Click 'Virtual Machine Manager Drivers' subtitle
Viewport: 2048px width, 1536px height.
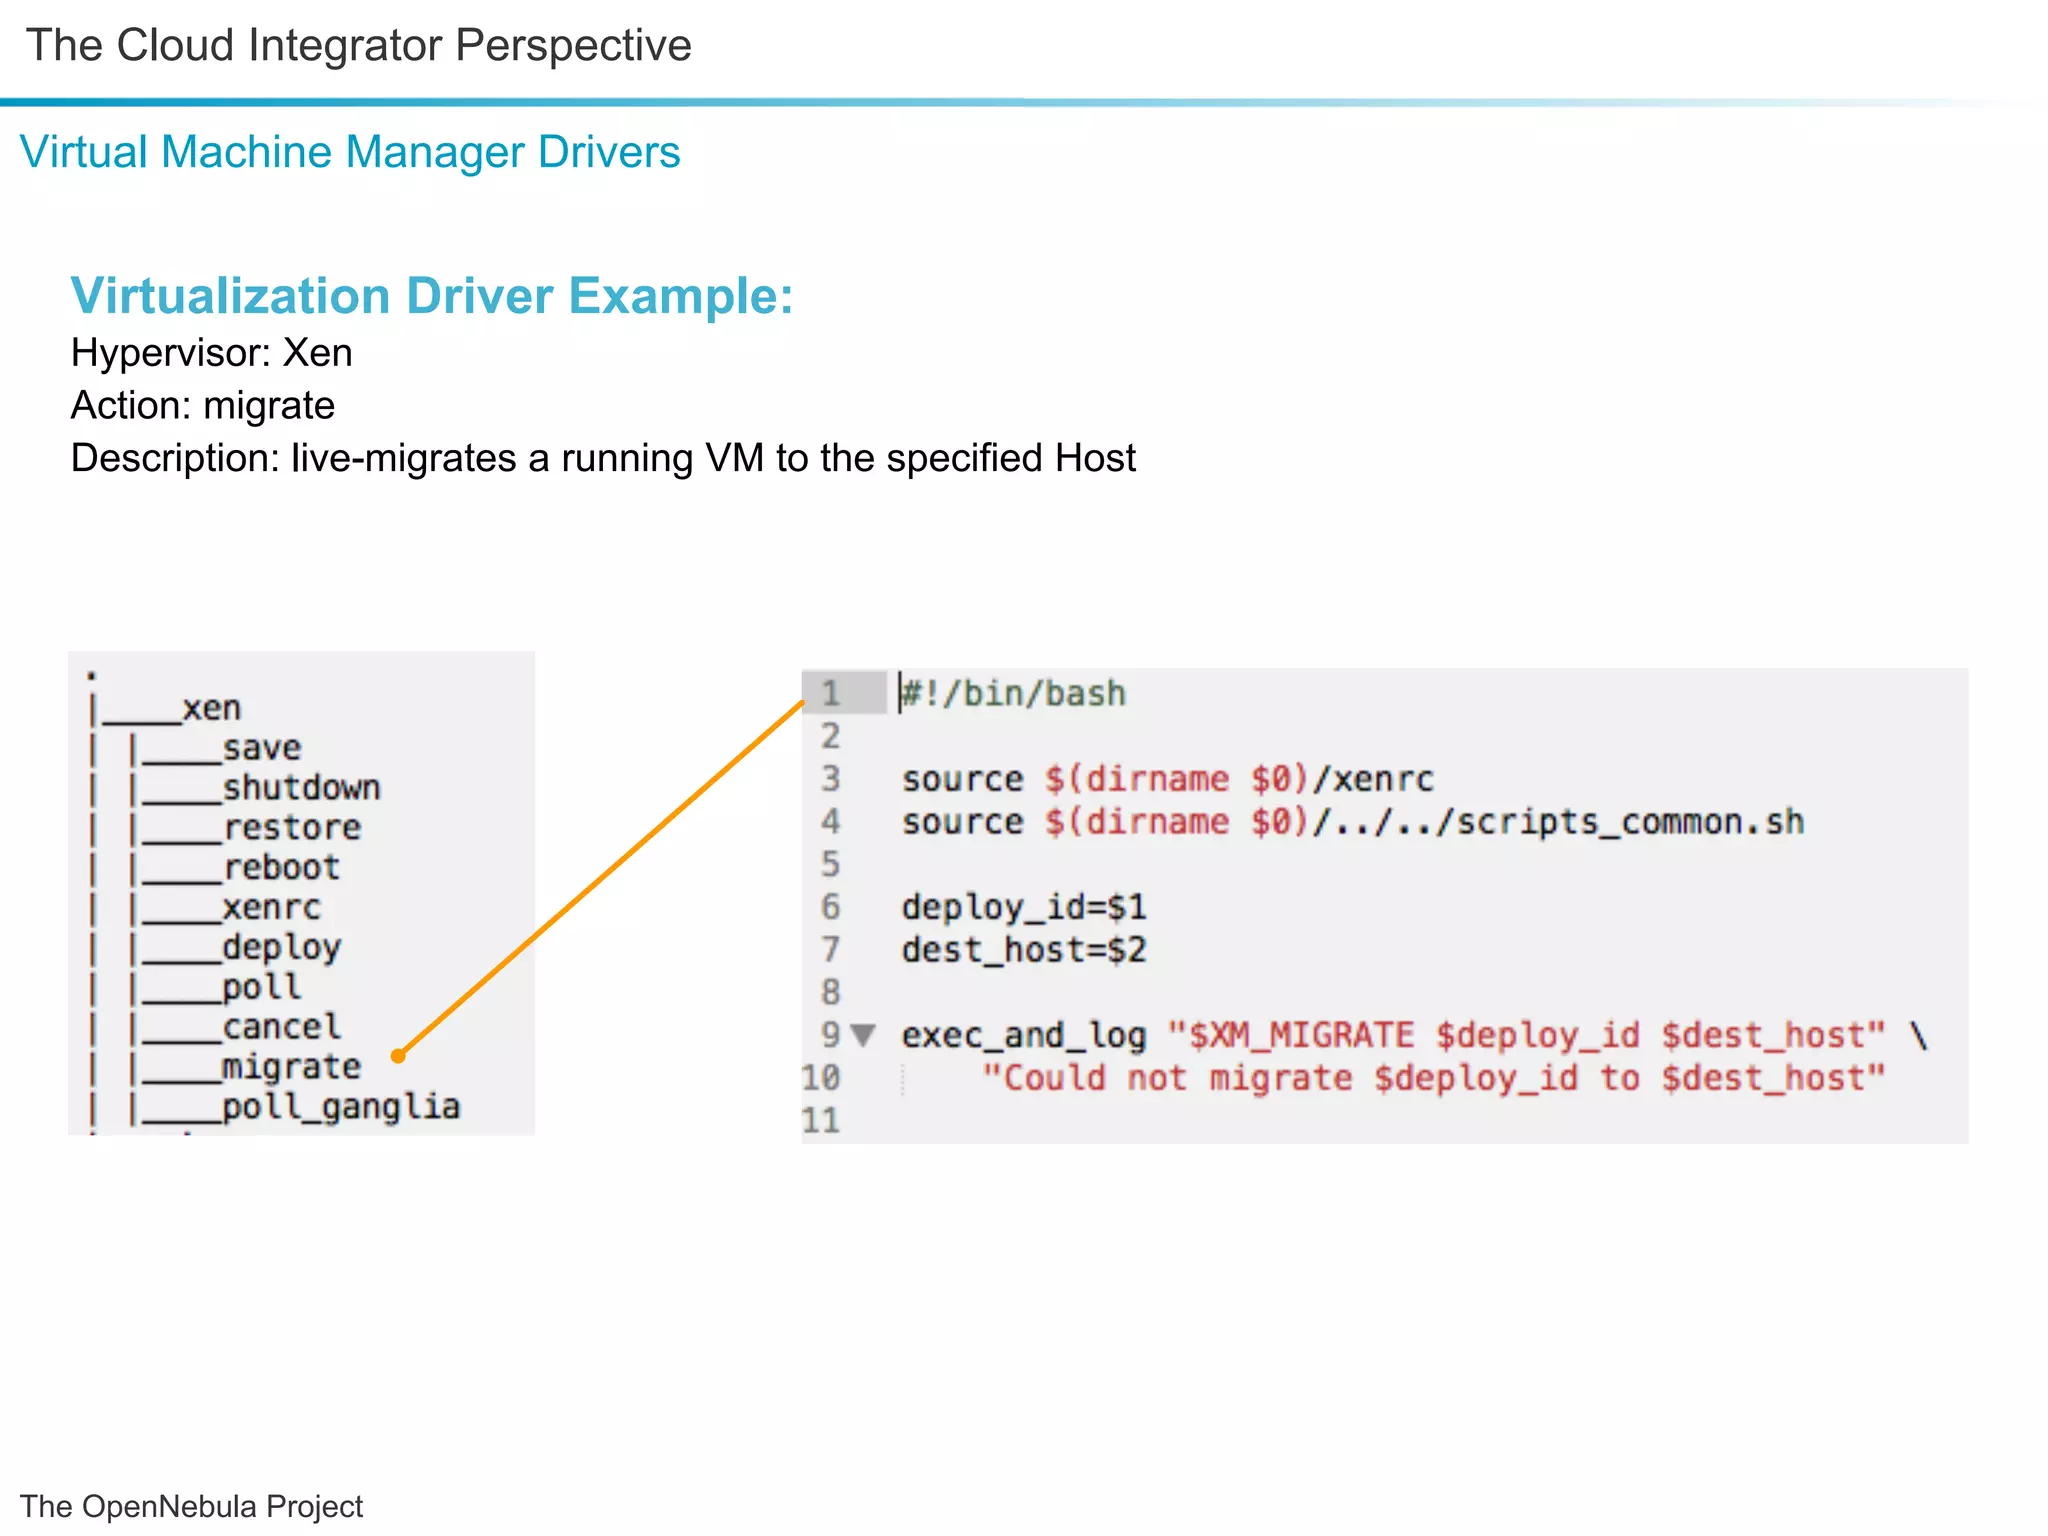coord(350,152)
